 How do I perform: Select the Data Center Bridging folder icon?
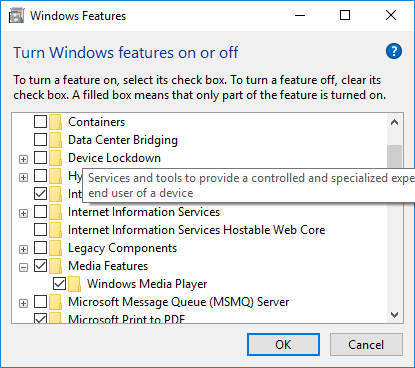[56, 140]
